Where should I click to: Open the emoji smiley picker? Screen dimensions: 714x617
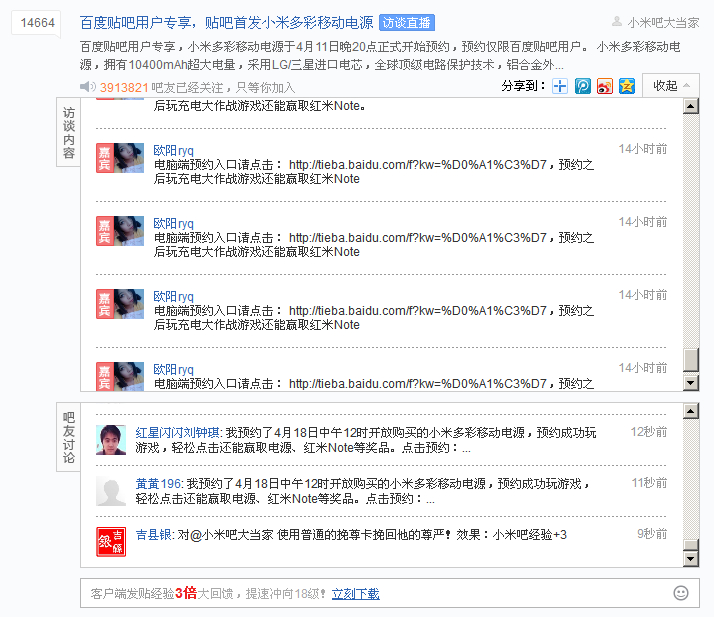pyautogui.click(x=681, y=593)
